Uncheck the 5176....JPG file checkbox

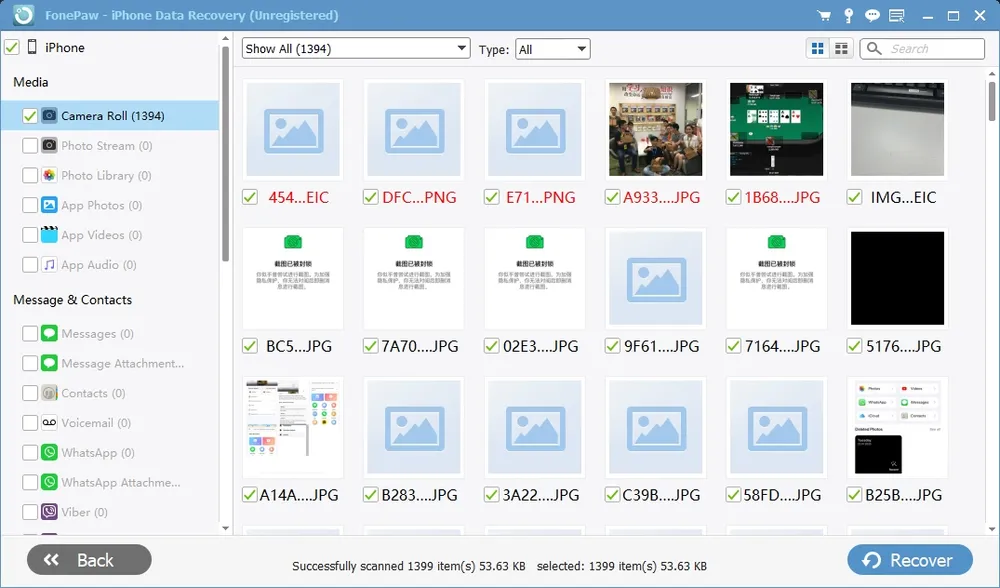coord(854,346)
